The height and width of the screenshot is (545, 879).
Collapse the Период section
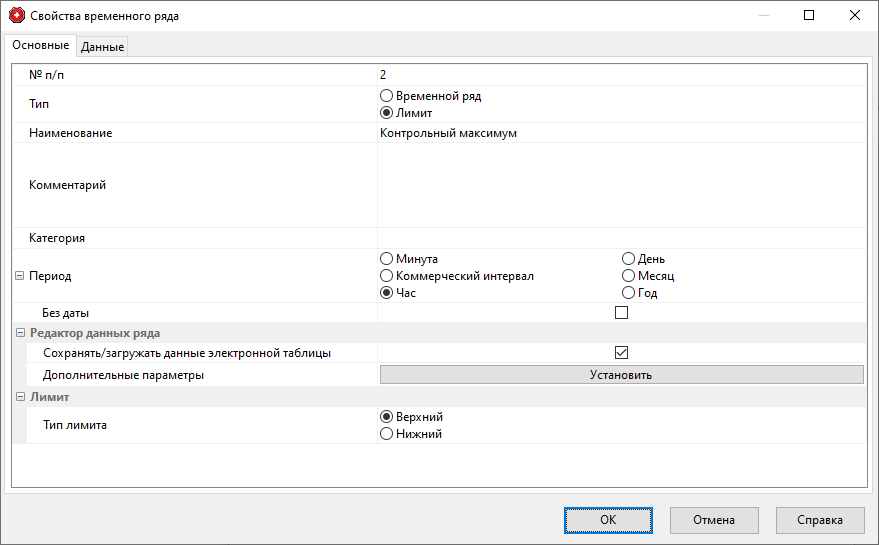[x=20, y=276]
